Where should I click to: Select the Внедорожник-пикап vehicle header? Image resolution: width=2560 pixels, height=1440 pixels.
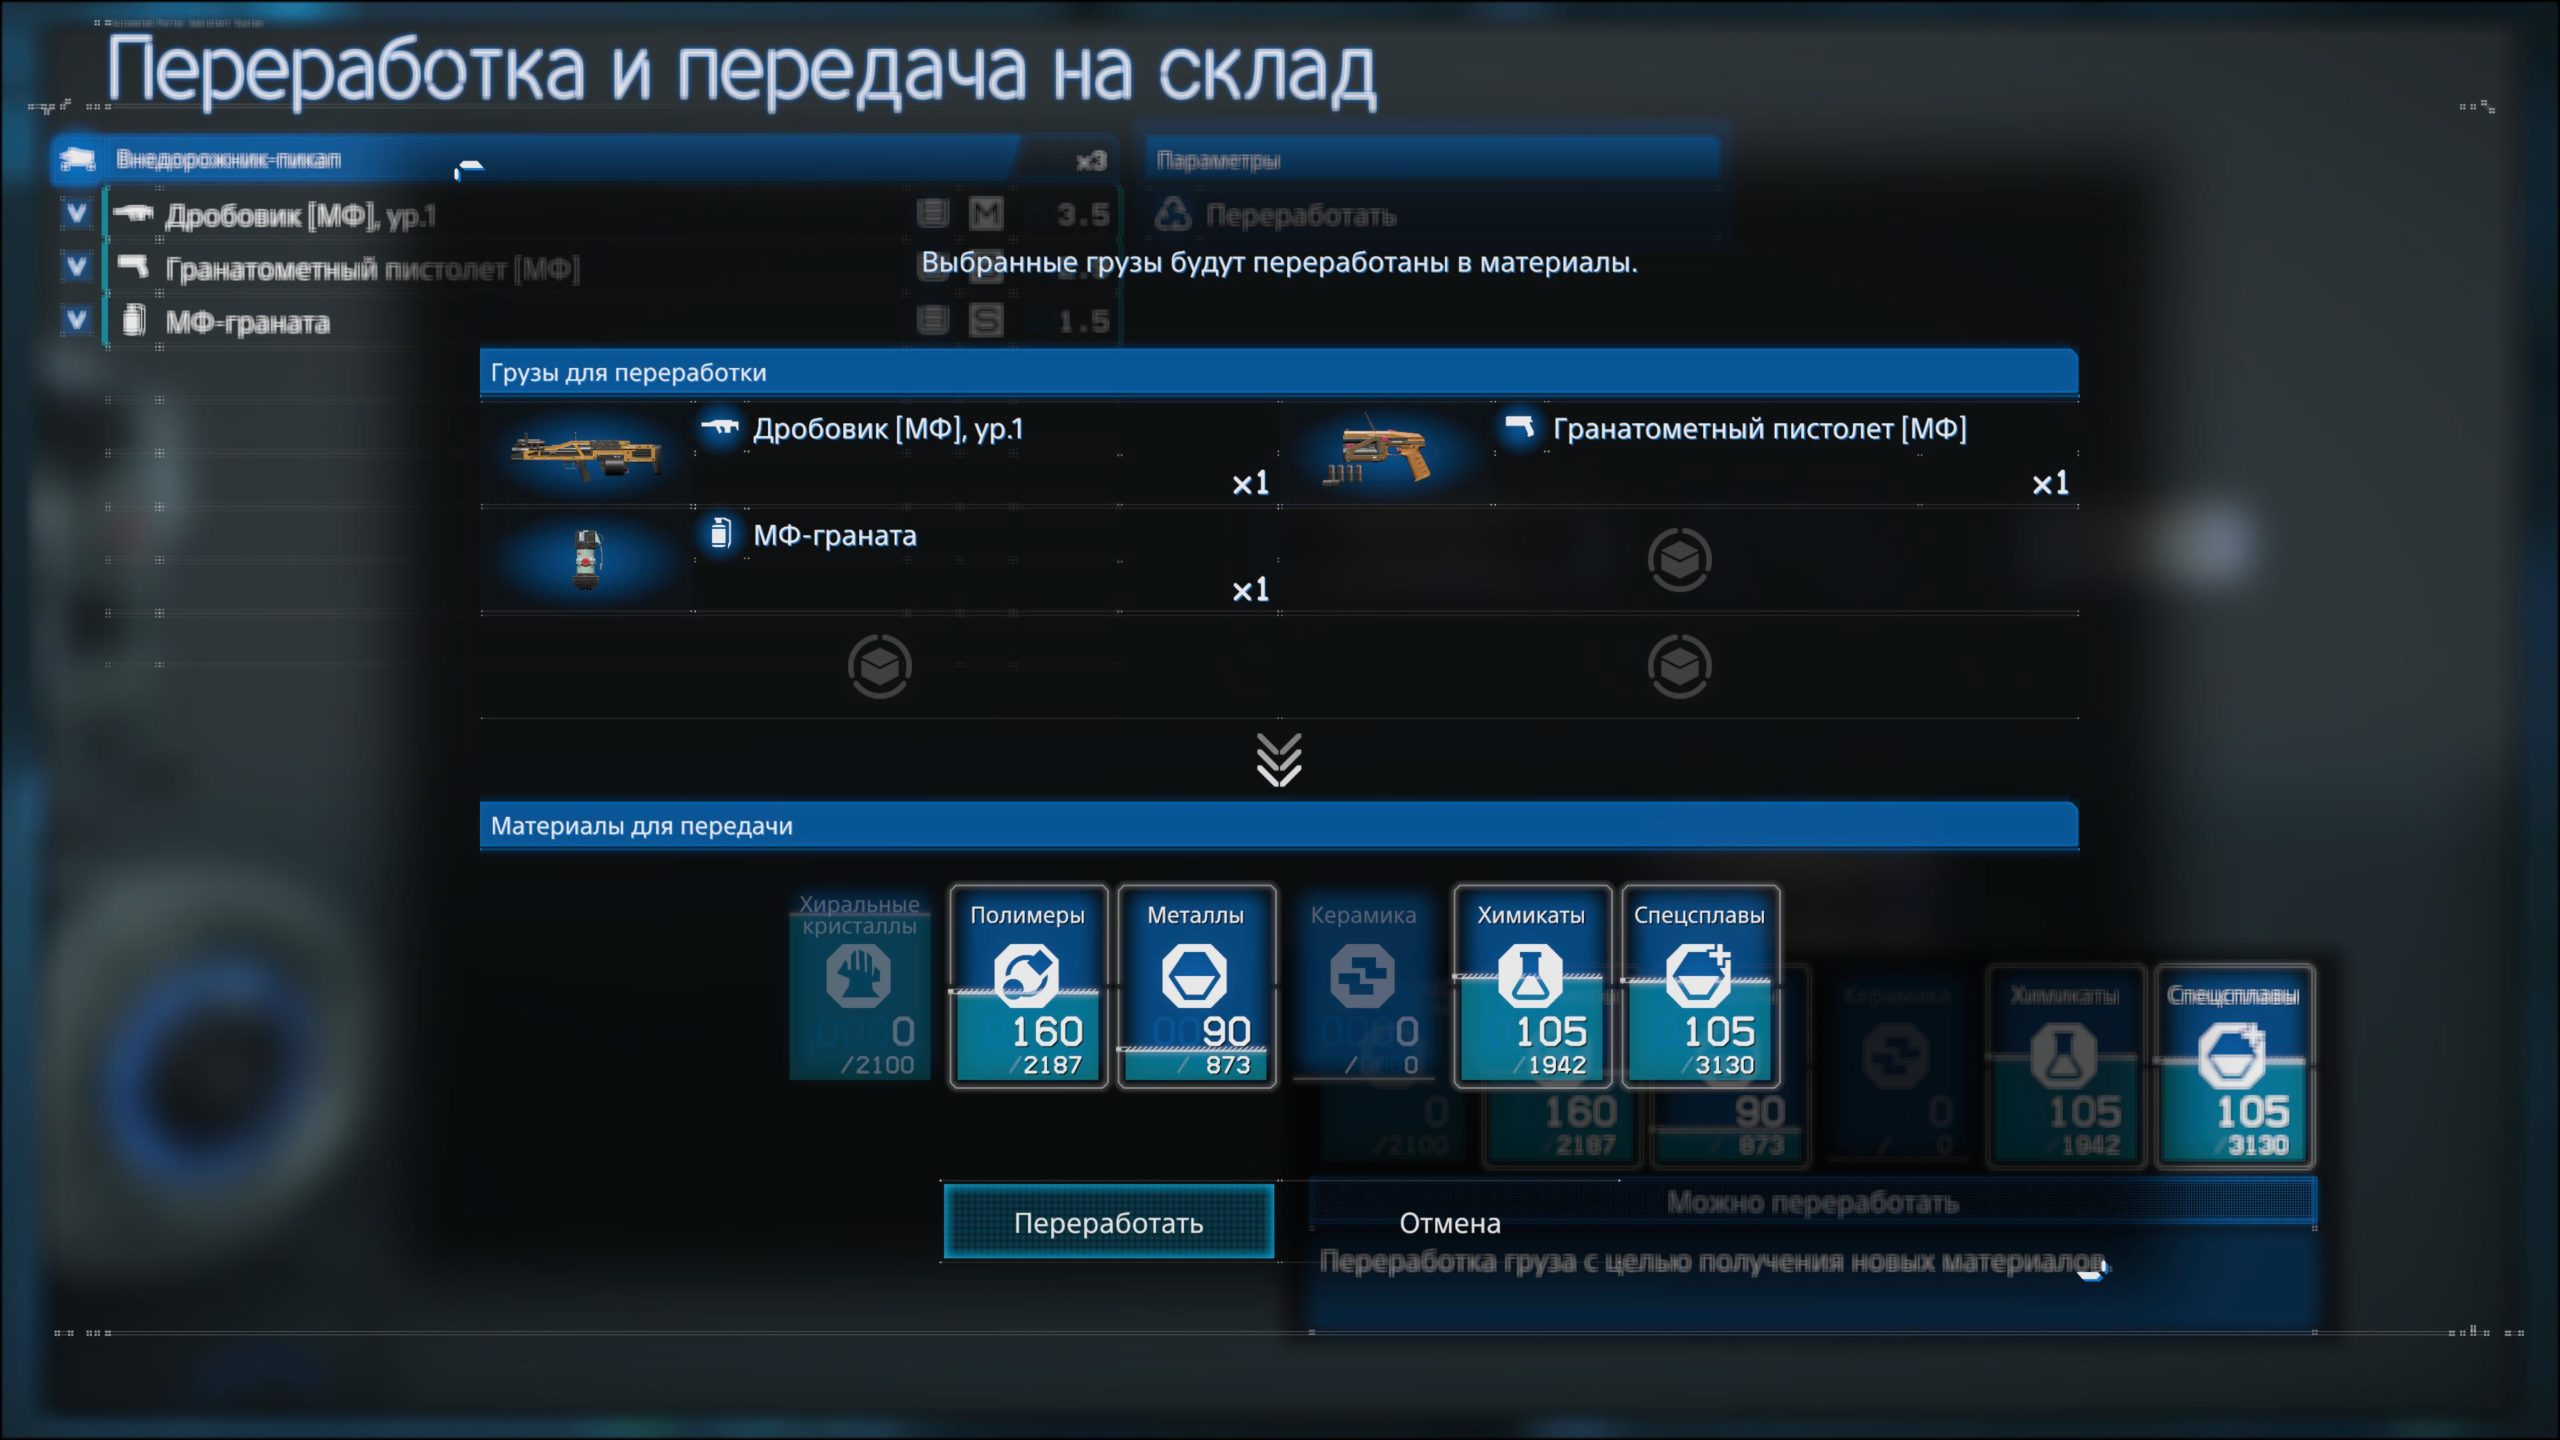[584, 159]
